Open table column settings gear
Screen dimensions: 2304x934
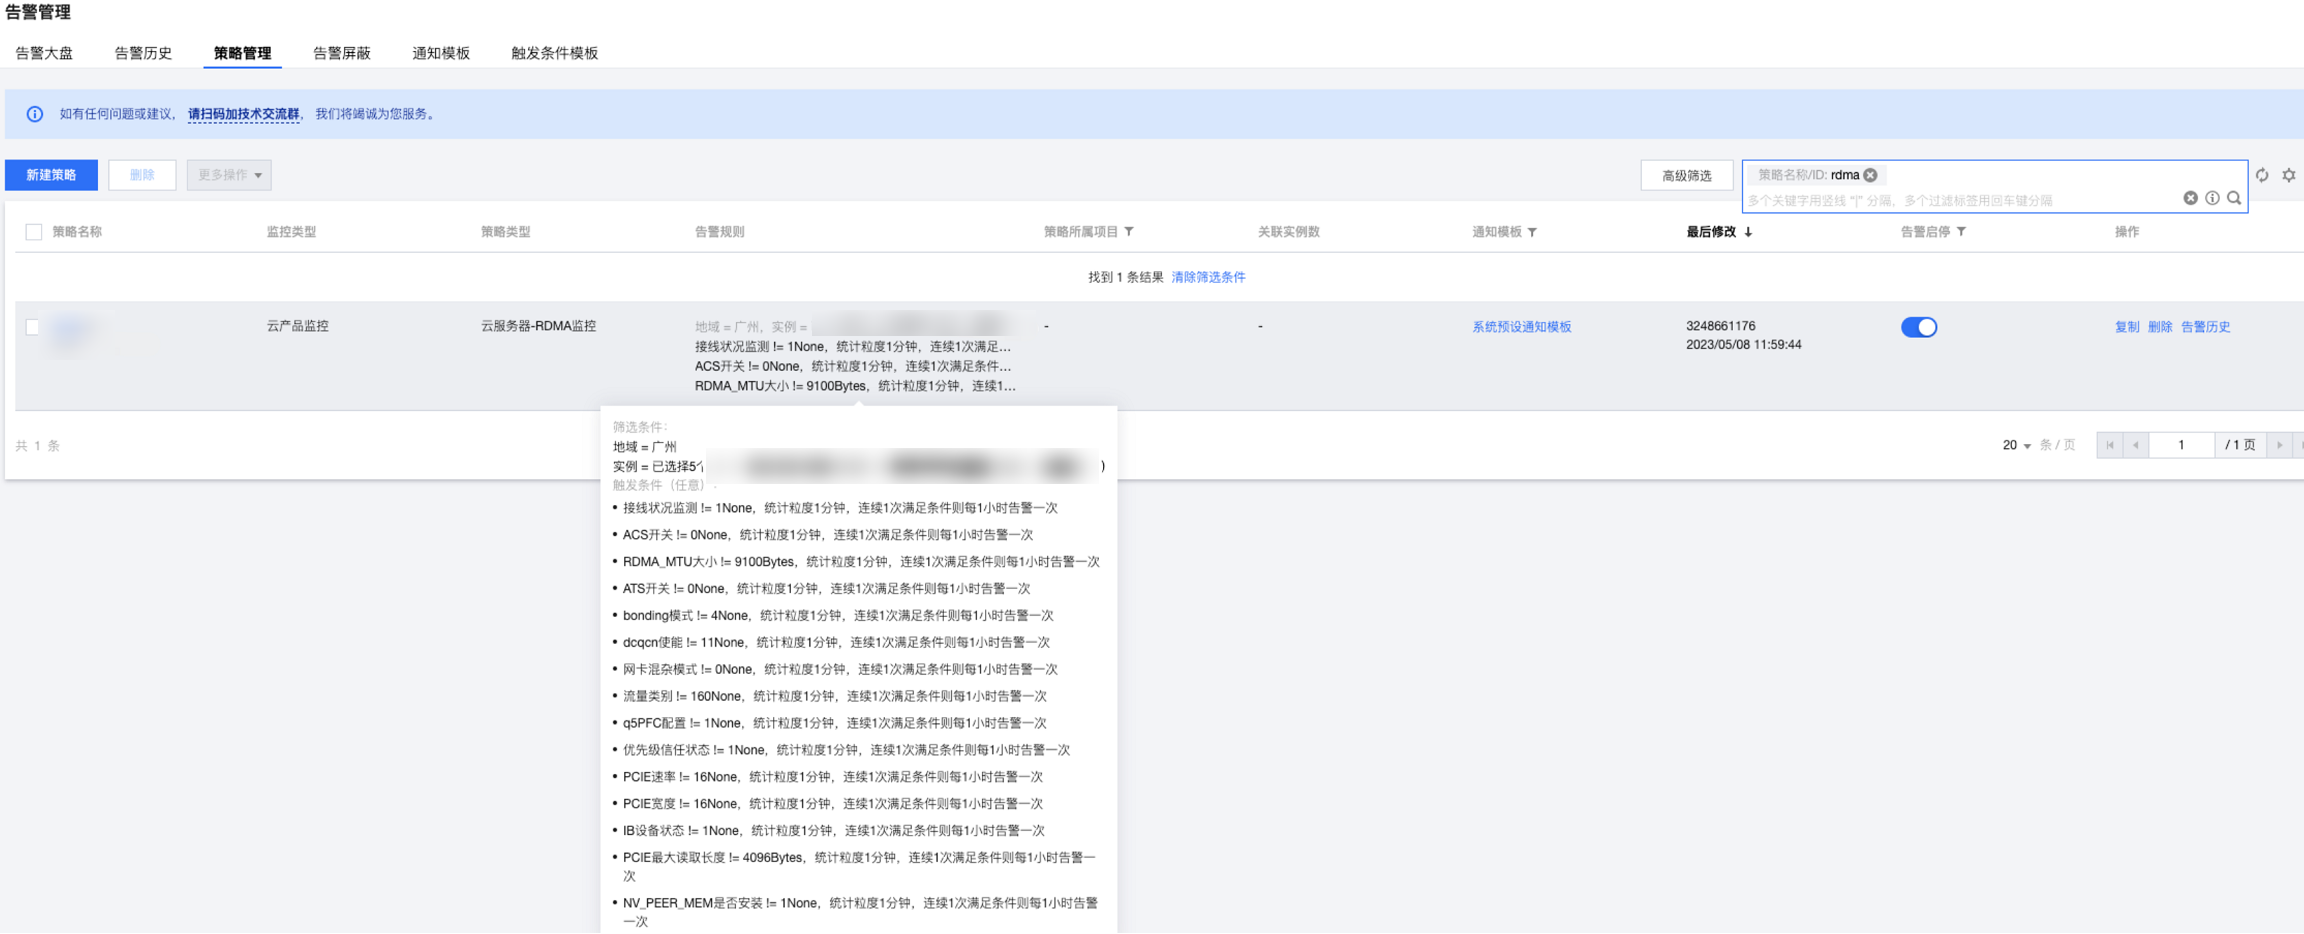click(2289, 175)
